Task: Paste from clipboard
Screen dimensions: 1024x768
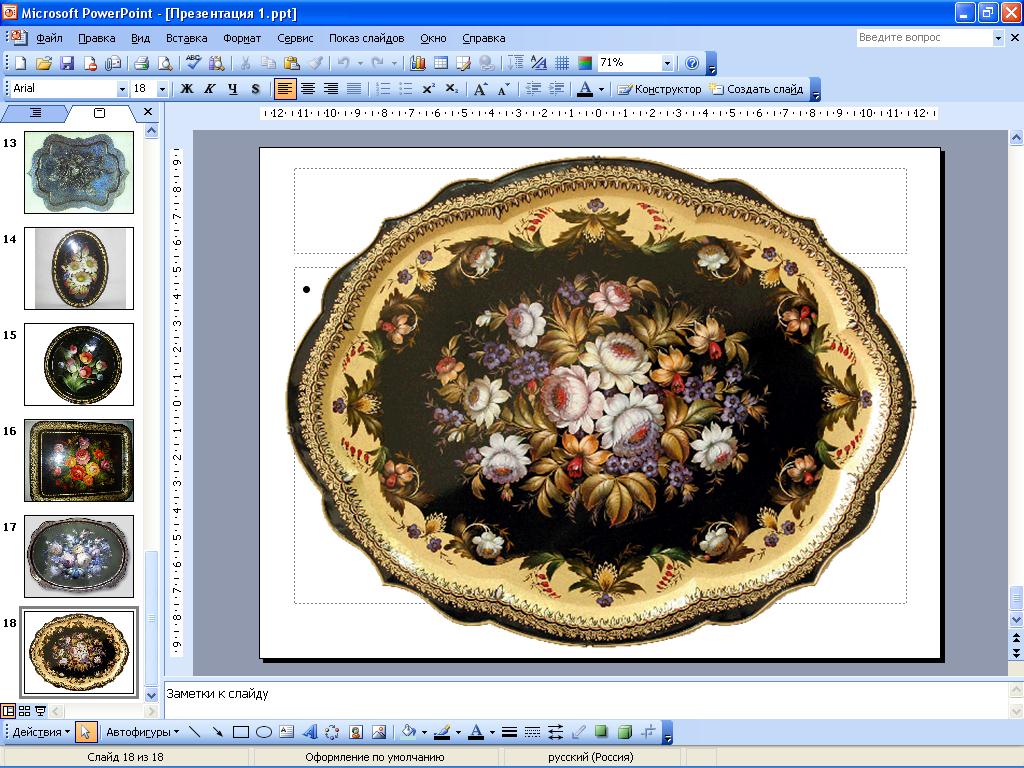Action: click(292, 63)
